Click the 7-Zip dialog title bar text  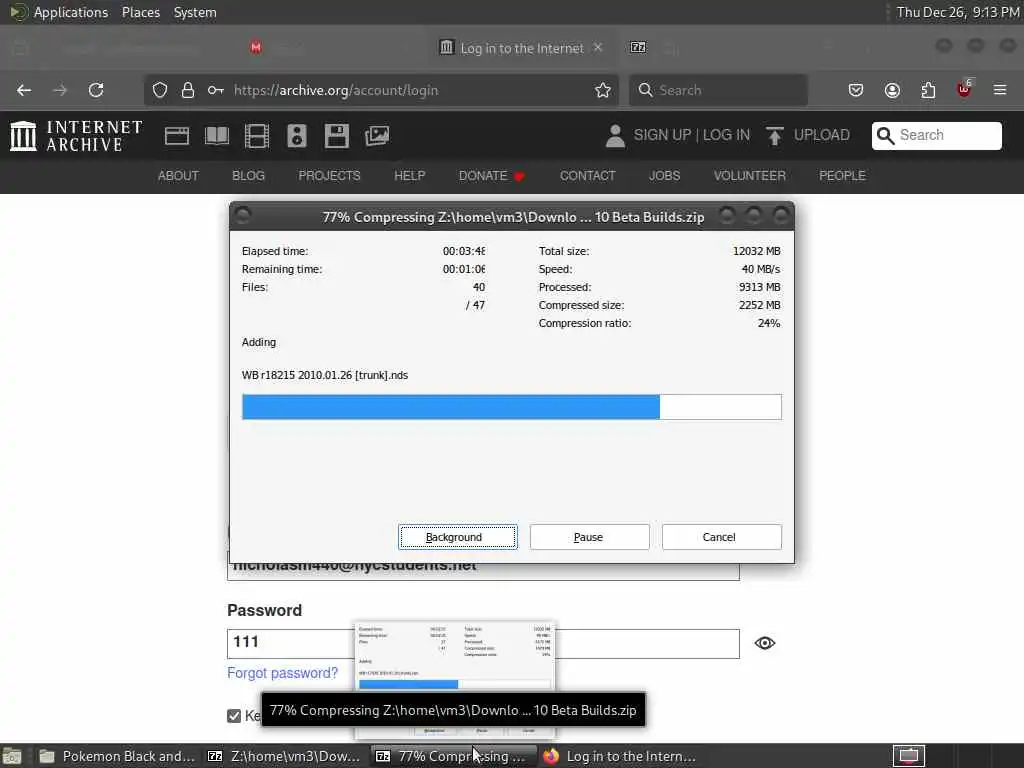(x=513, y=217)
